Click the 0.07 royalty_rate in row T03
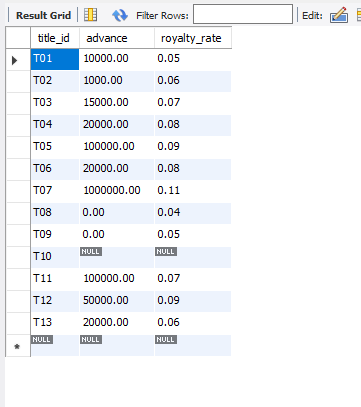The image size is (361, 407). pos(193,103)
